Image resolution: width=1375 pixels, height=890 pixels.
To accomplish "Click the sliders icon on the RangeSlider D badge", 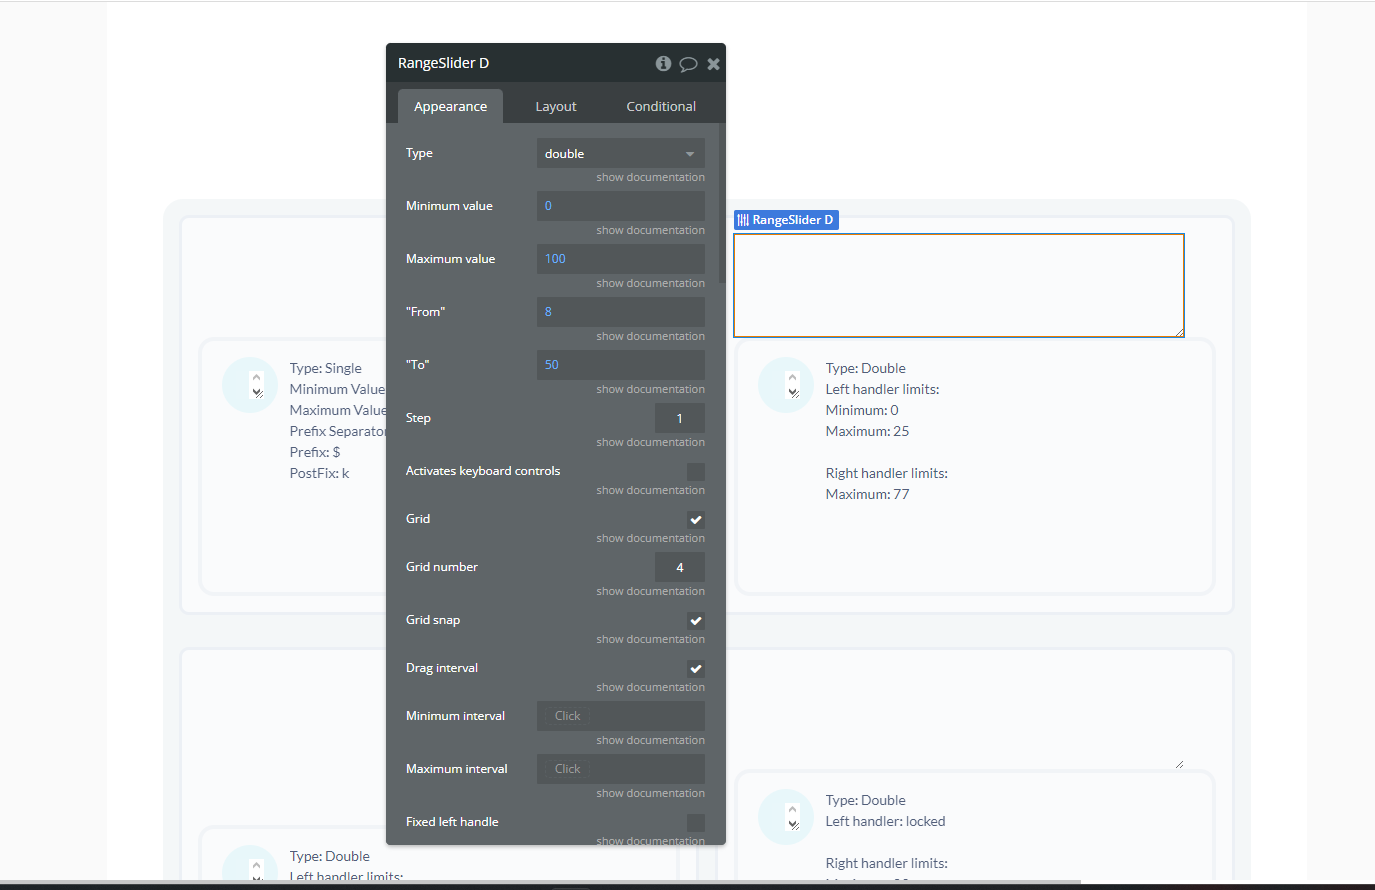I will [x=742, y=219].
